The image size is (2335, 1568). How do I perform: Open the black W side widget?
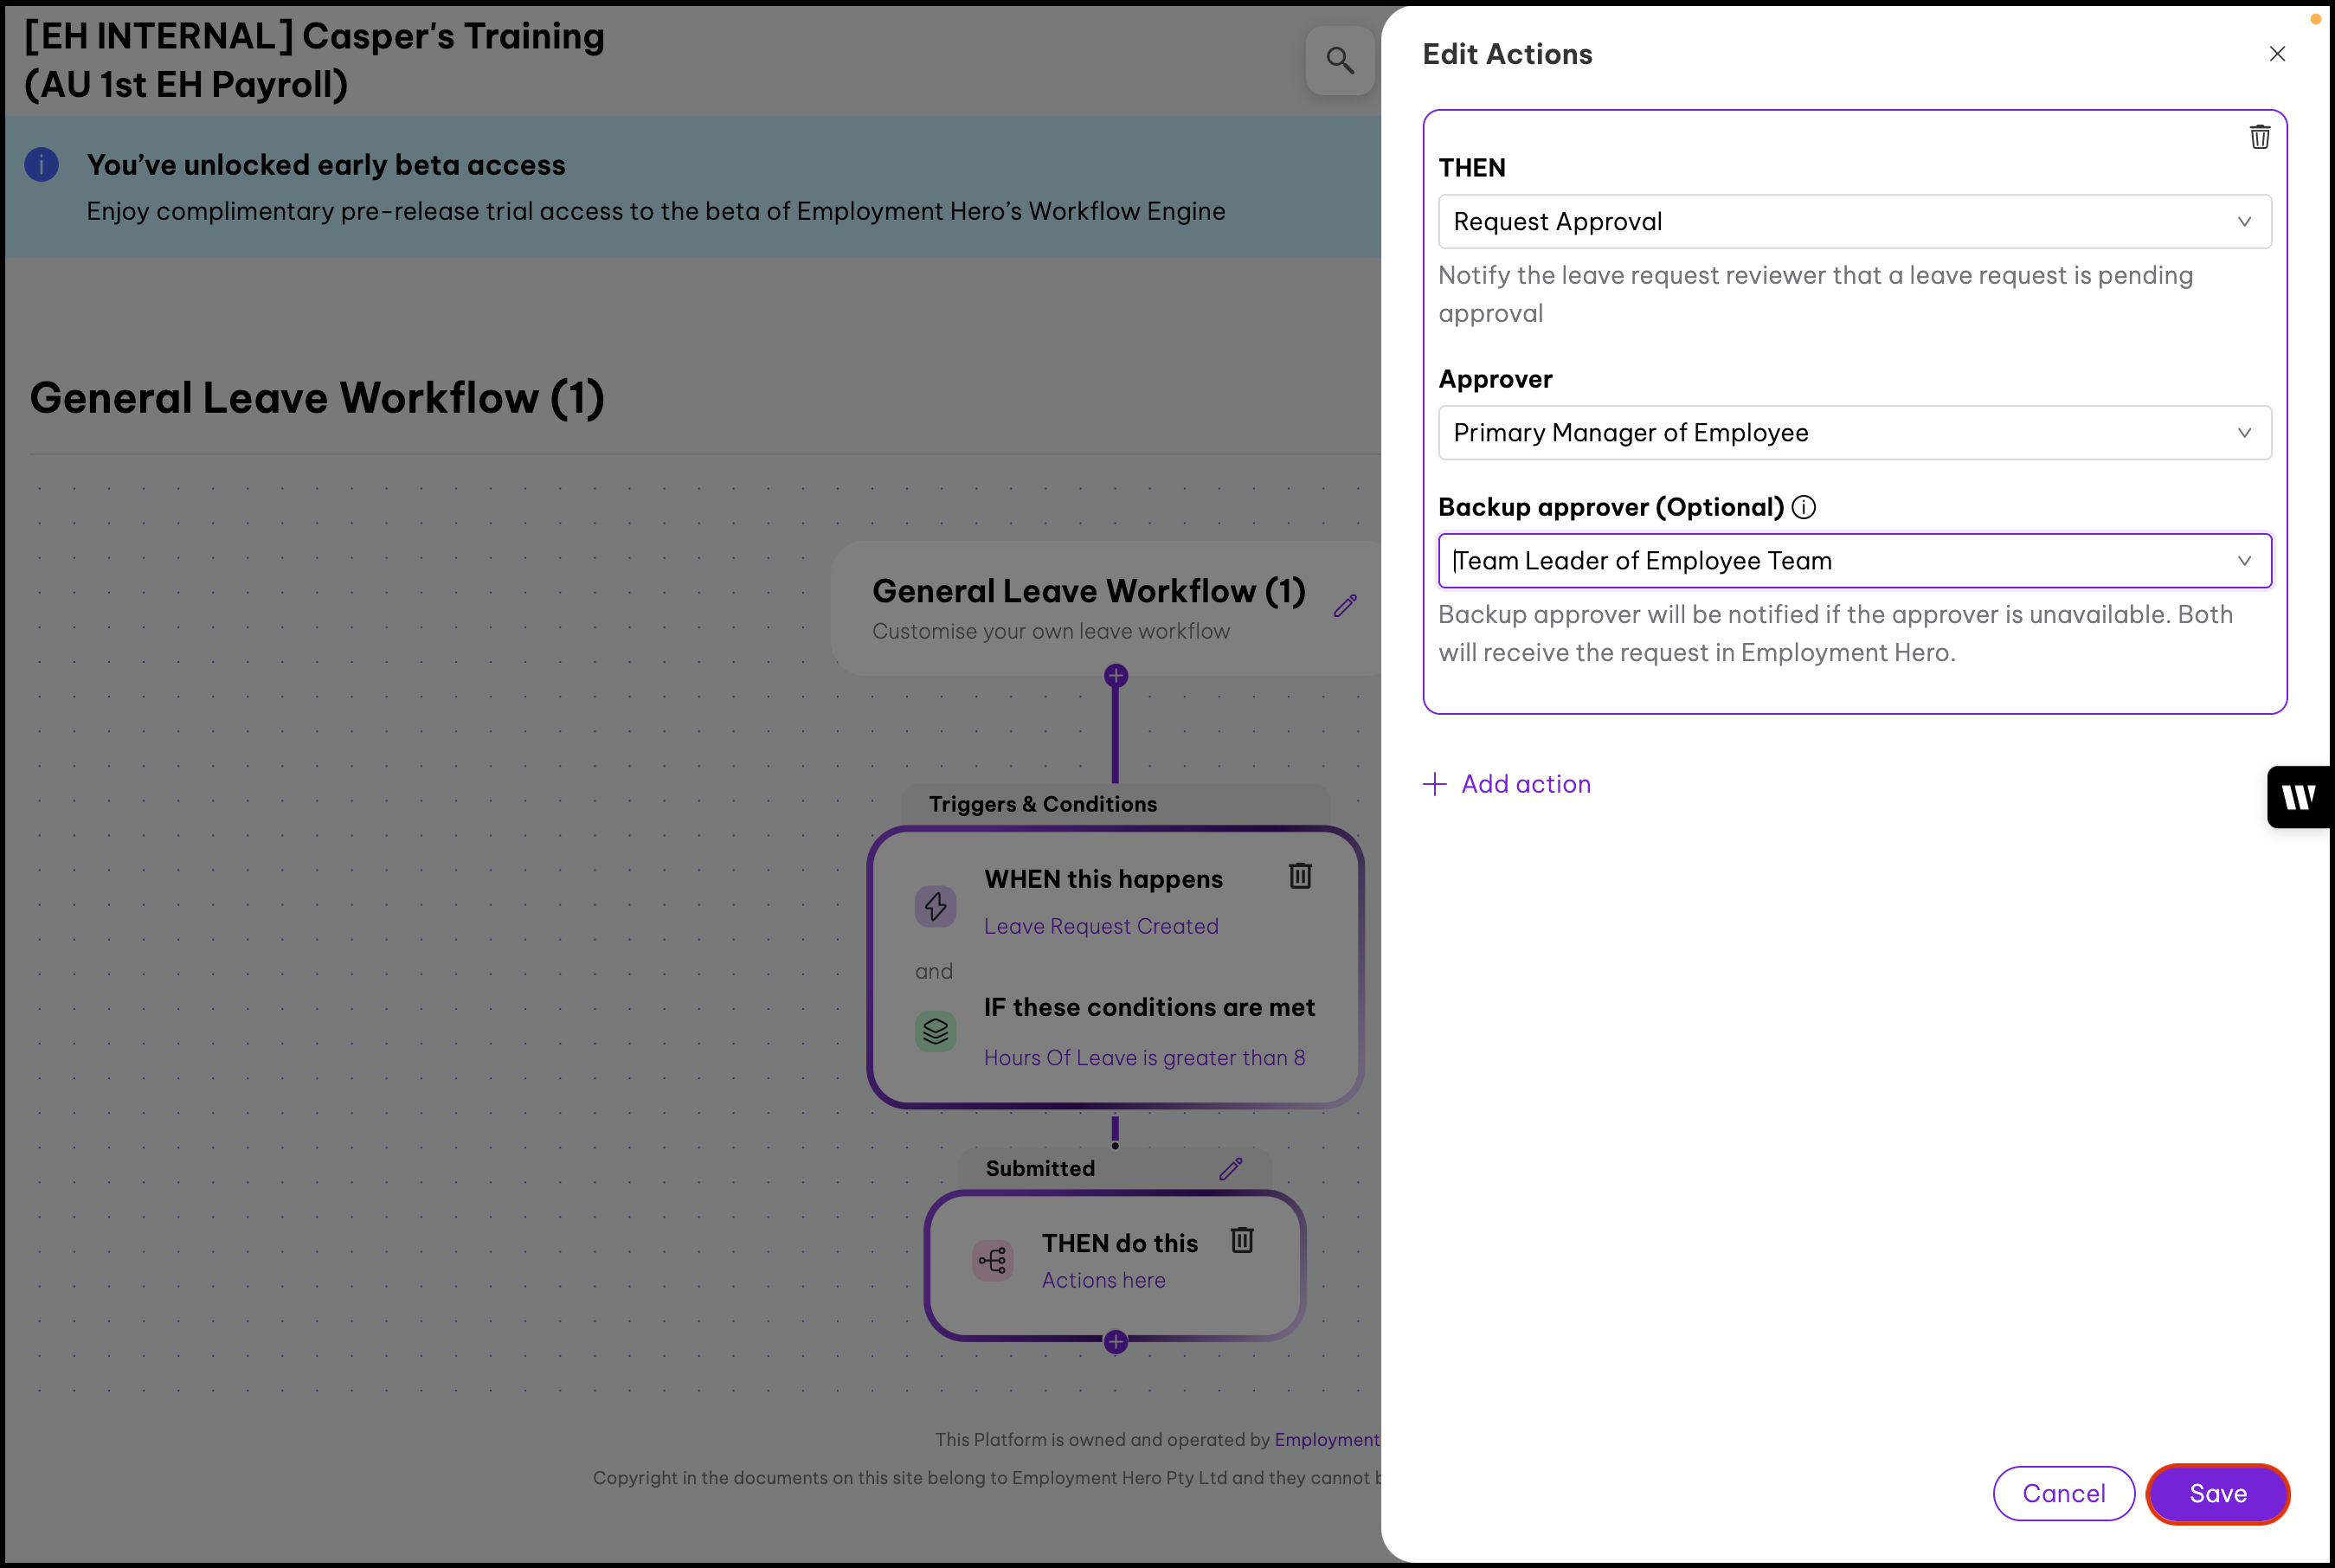pyautogui.click(x=2298, y=797)
